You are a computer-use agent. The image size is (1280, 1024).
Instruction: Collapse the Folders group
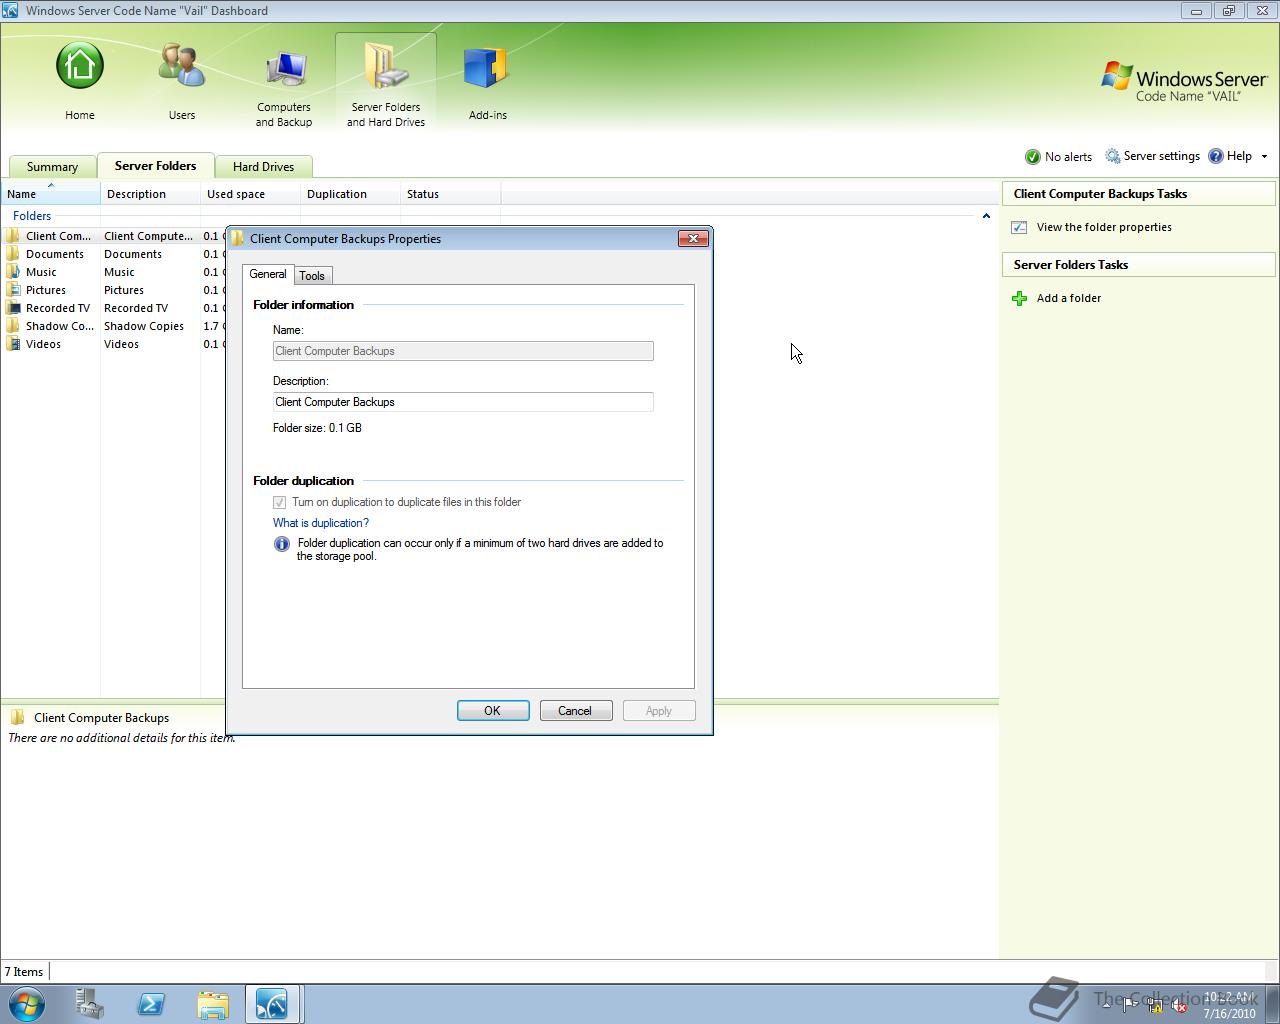pos(986,216)
